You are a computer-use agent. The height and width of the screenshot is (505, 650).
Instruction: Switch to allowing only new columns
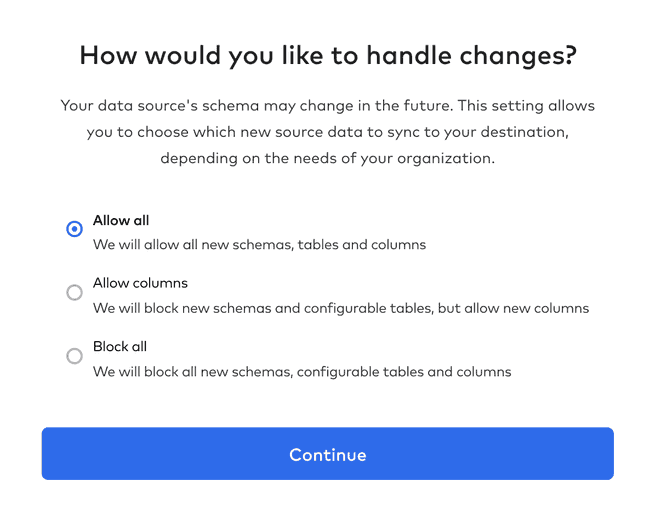coord(74,292)
